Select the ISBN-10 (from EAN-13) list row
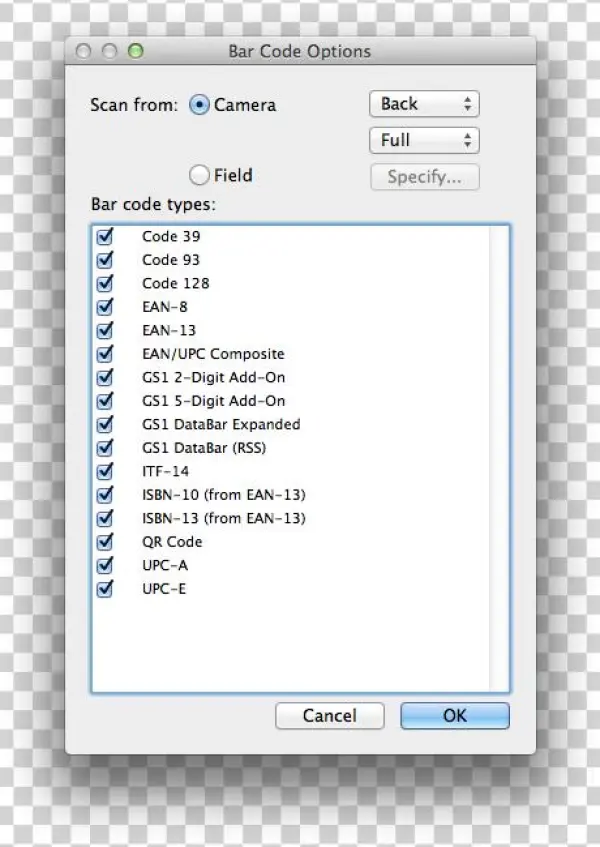The width and height of the screenshot is (600, 847). click(292, 495)
